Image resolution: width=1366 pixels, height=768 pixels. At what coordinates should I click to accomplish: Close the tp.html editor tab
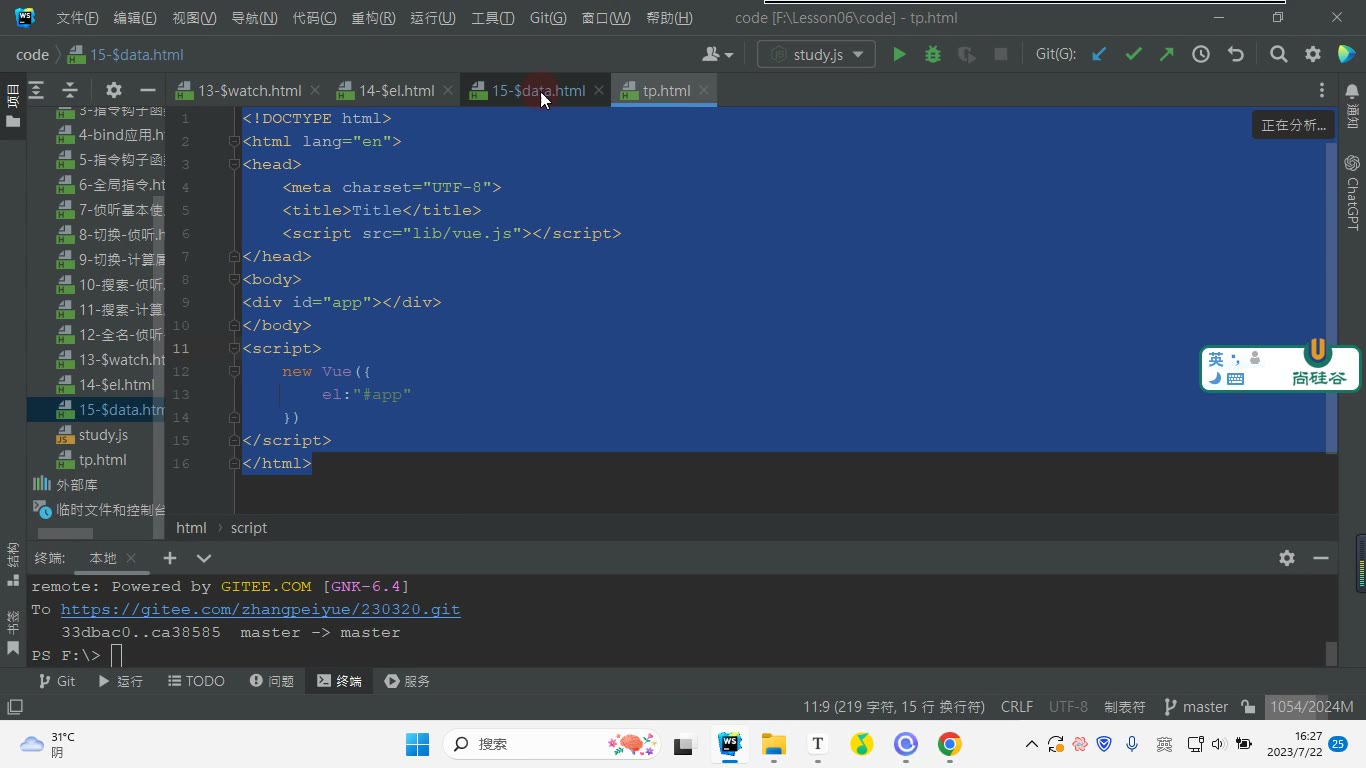tap(704, 90)
